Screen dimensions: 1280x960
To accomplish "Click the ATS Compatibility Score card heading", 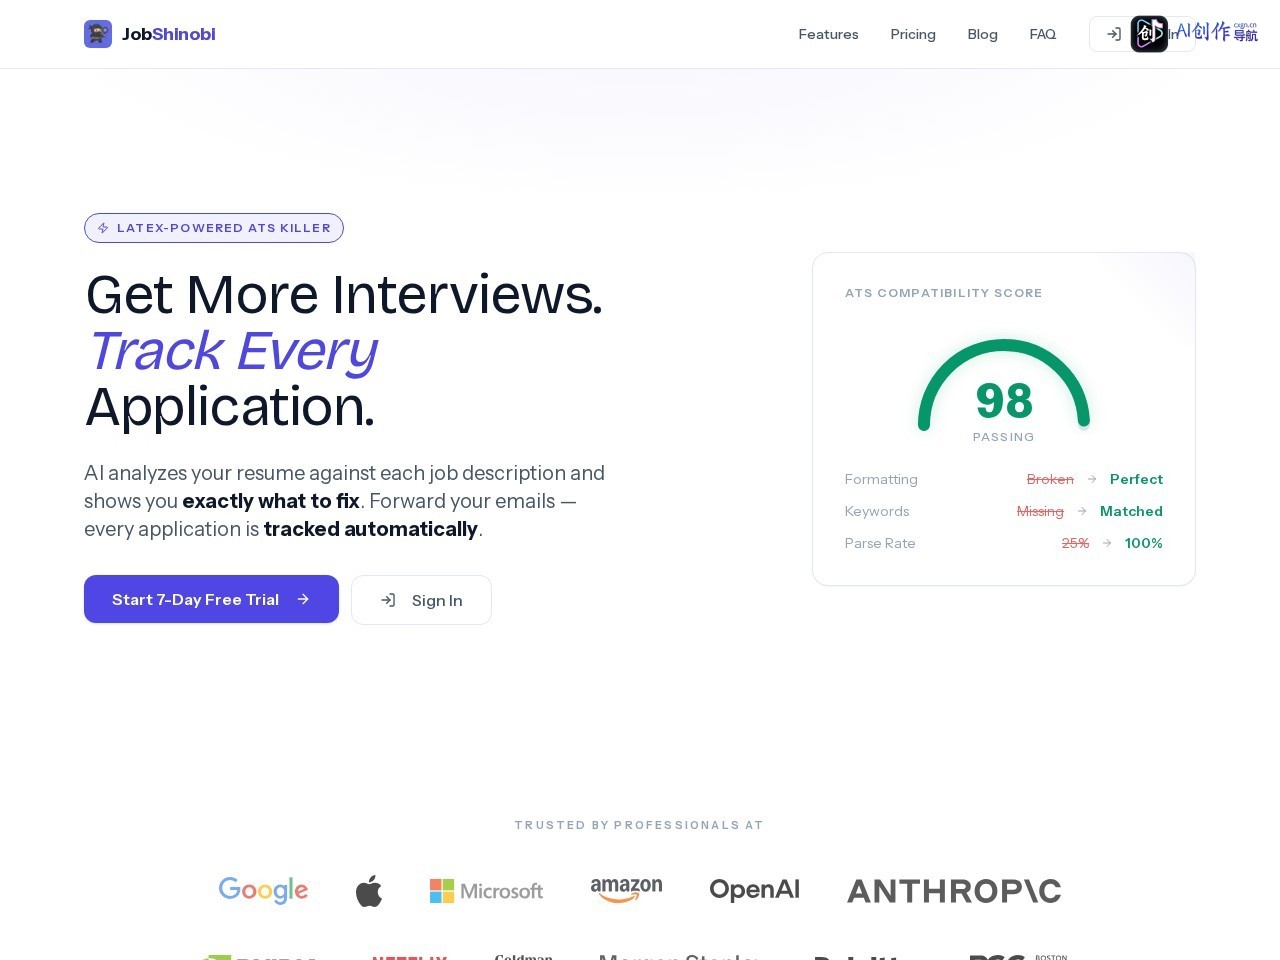I will [x=943, y=293].
